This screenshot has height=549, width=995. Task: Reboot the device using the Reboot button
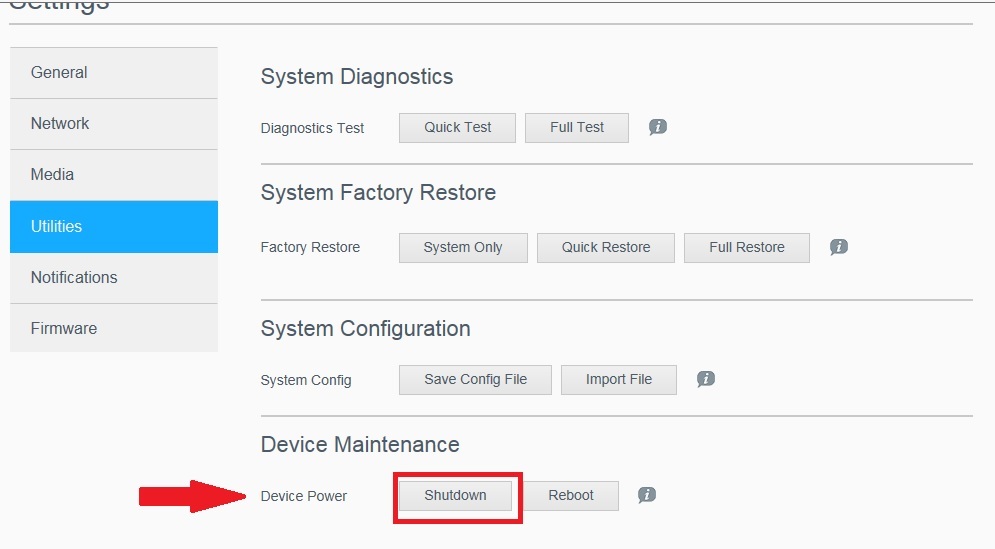[x=571, y=495]
